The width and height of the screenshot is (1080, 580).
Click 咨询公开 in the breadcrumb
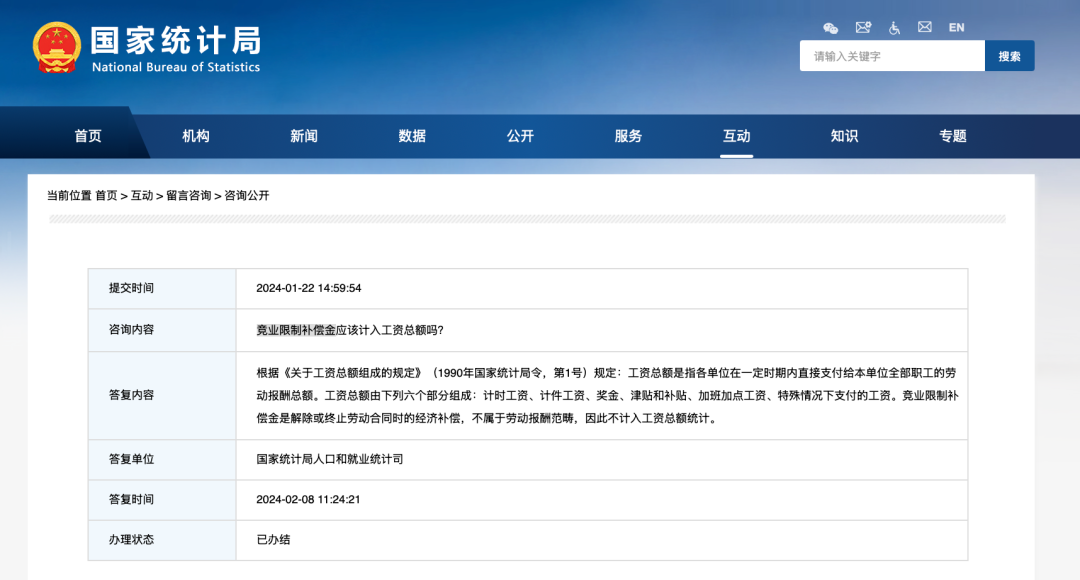pyautogui.click(x=247, y=196)
